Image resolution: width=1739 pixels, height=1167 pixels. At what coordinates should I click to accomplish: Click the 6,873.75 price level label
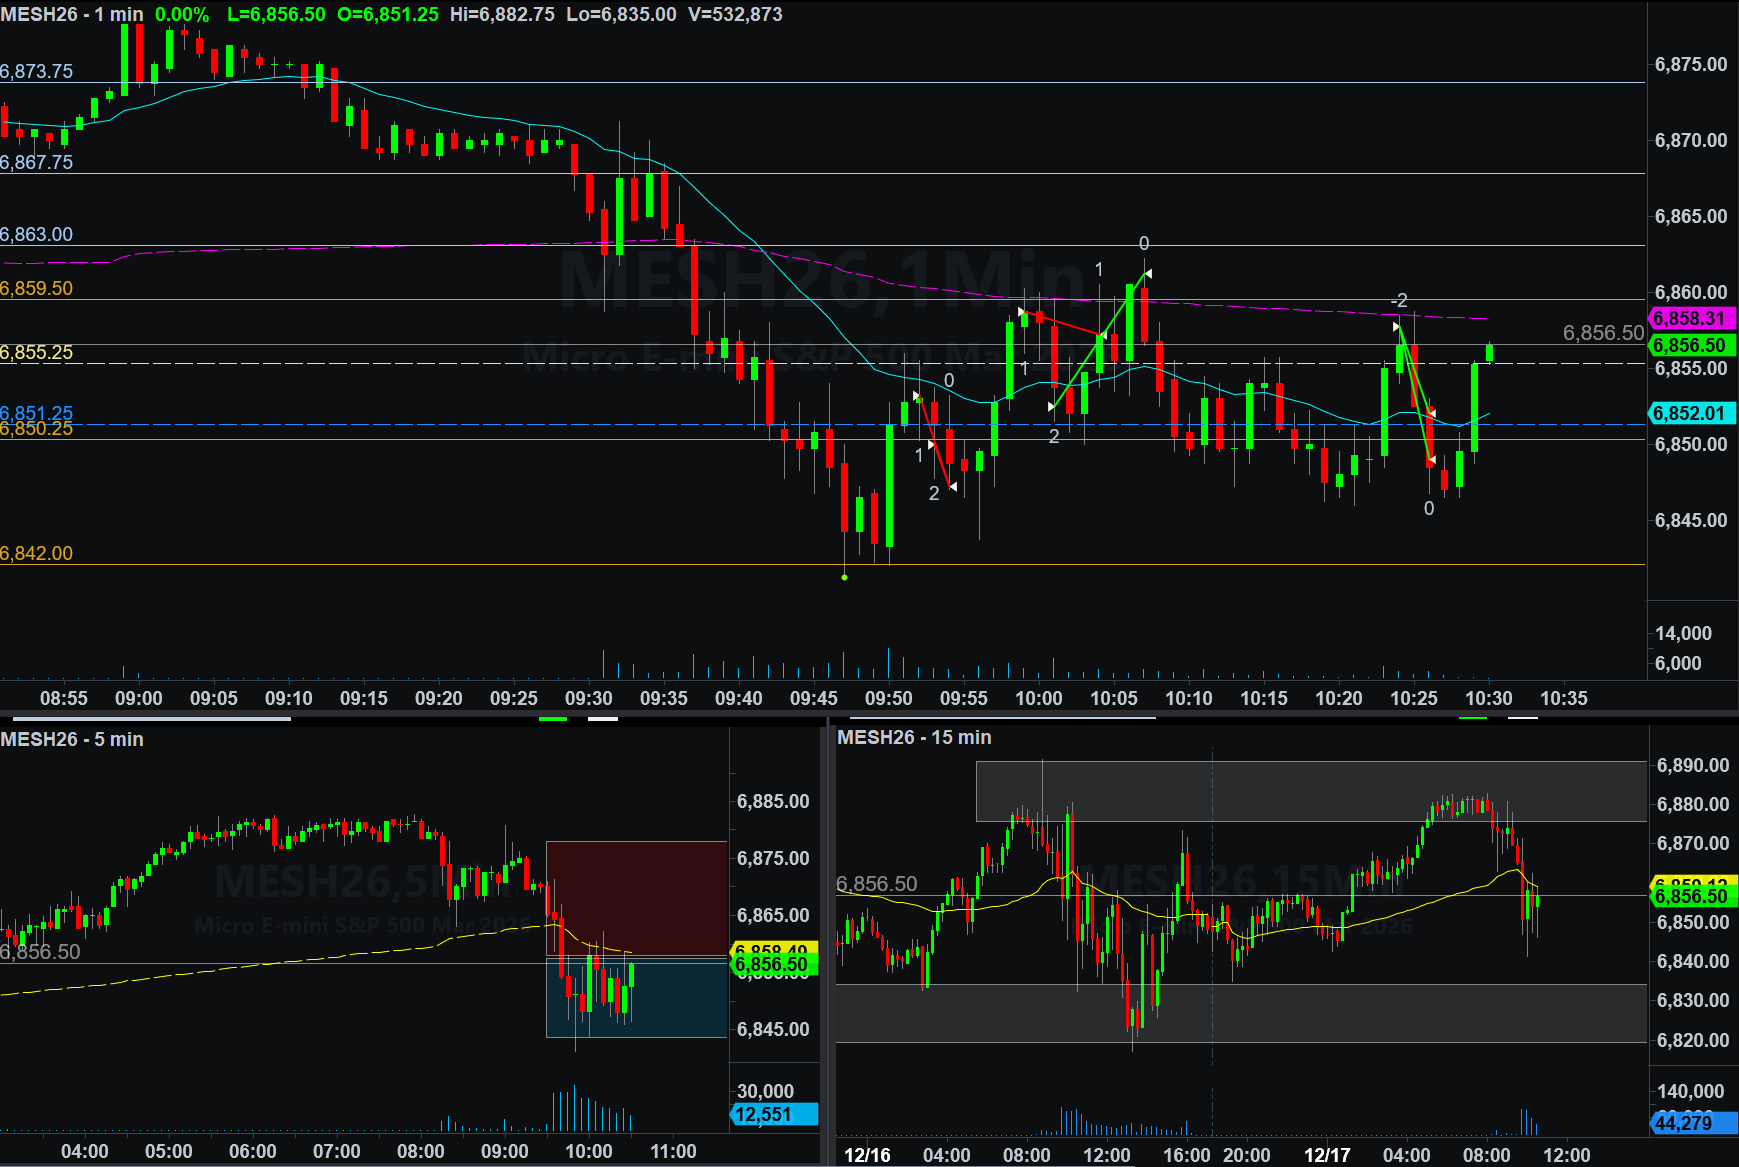click(37, 71)
